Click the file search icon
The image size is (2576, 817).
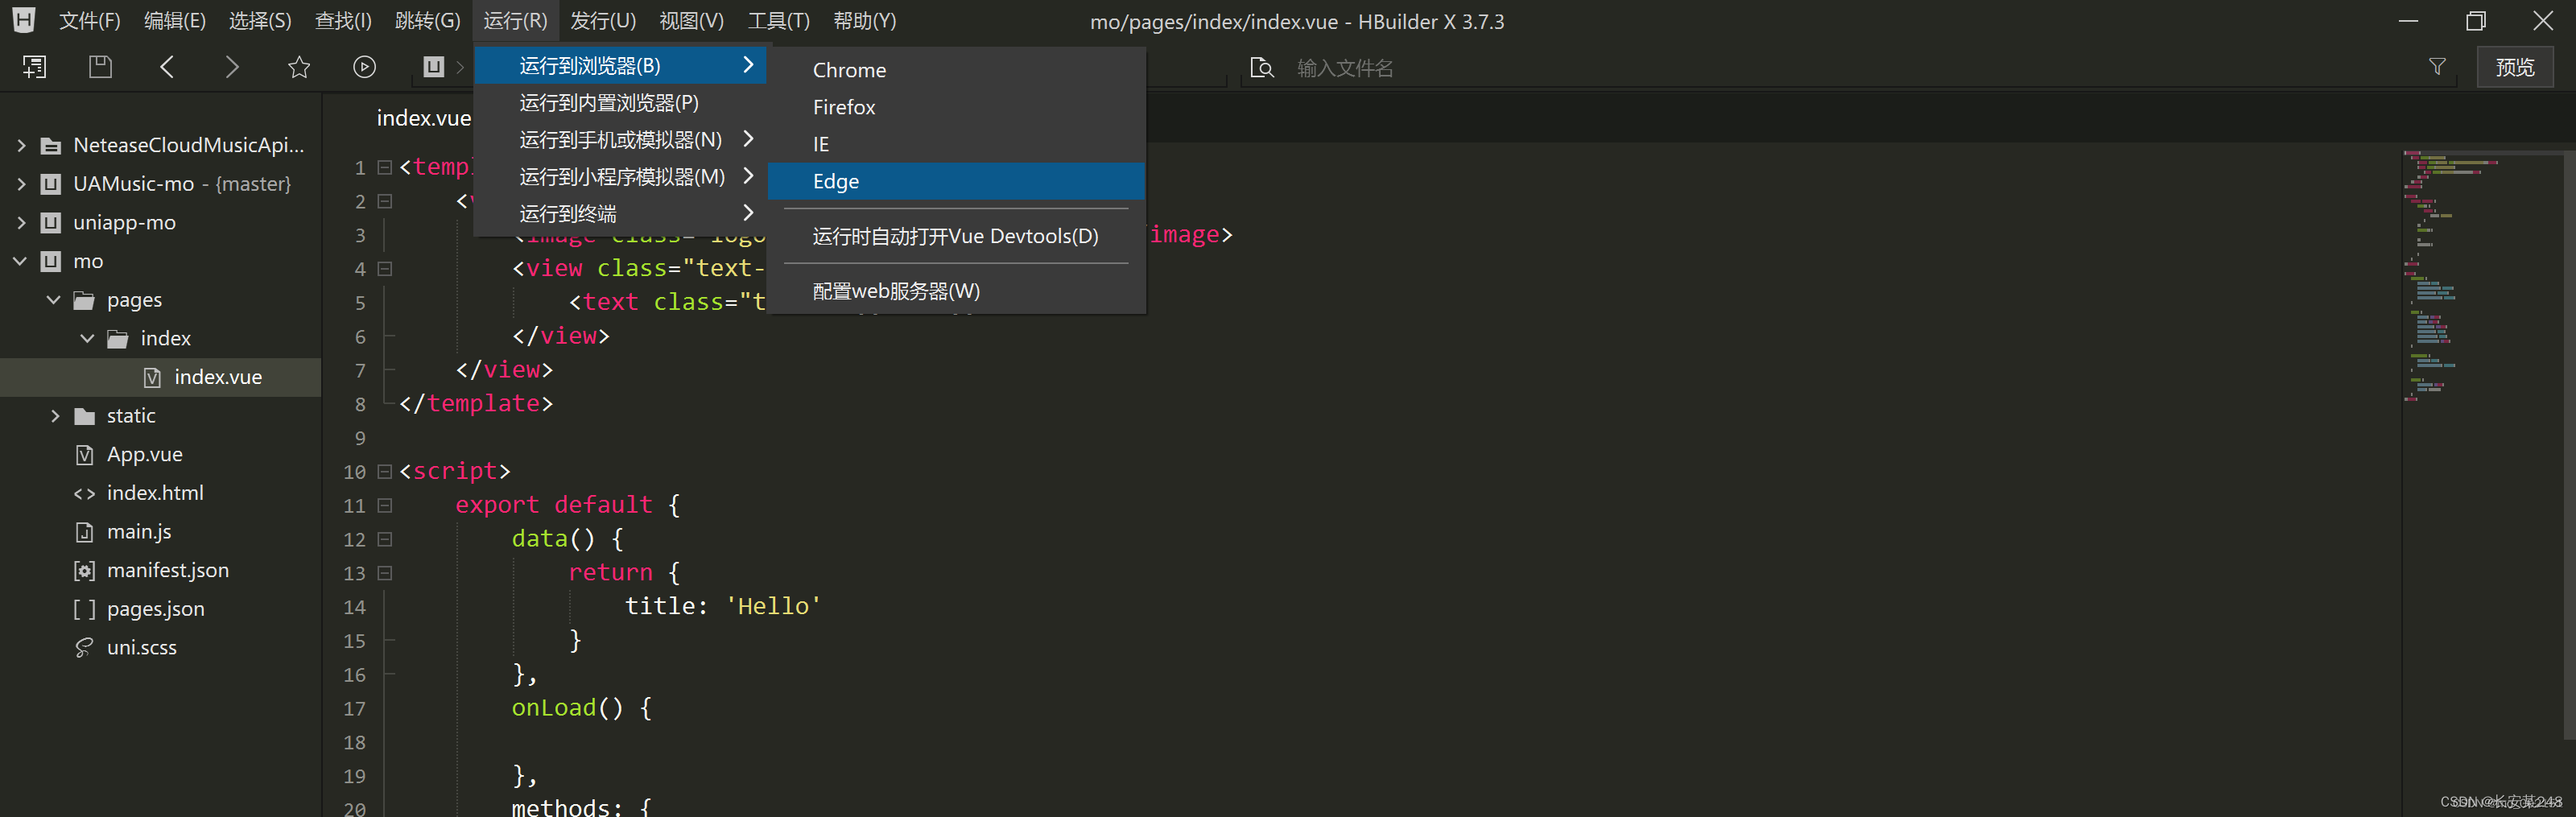pos(1262,67)
